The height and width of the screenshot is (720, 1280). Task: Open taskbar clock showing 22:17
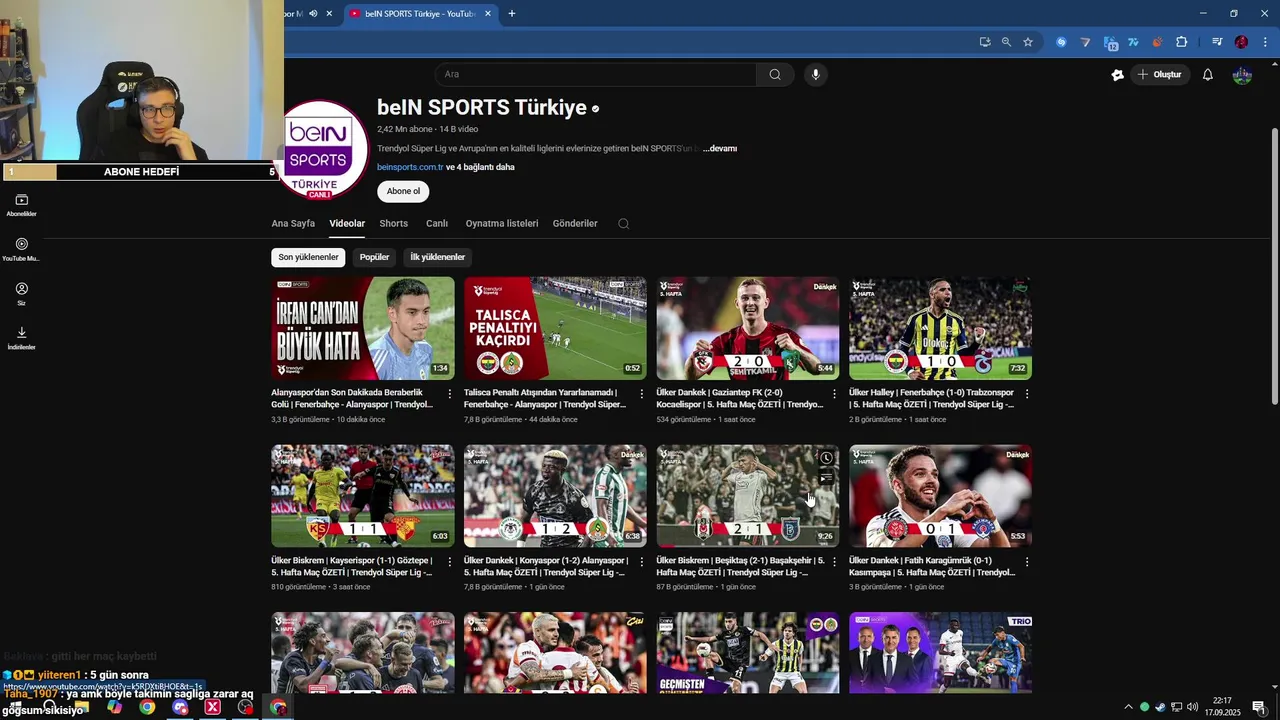(x=1222, y=707)
